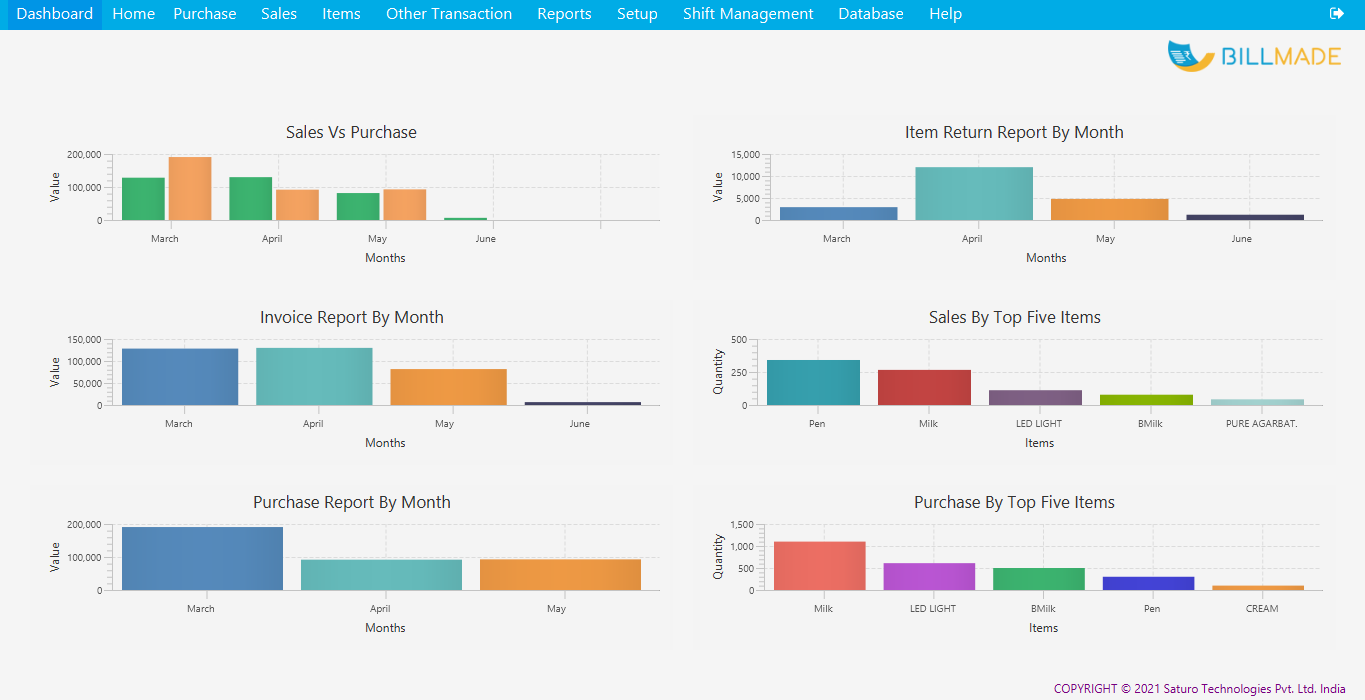Viewport: 1365px width, 700px height.
Task: Open the Help menu
Action: pos(945,14)
